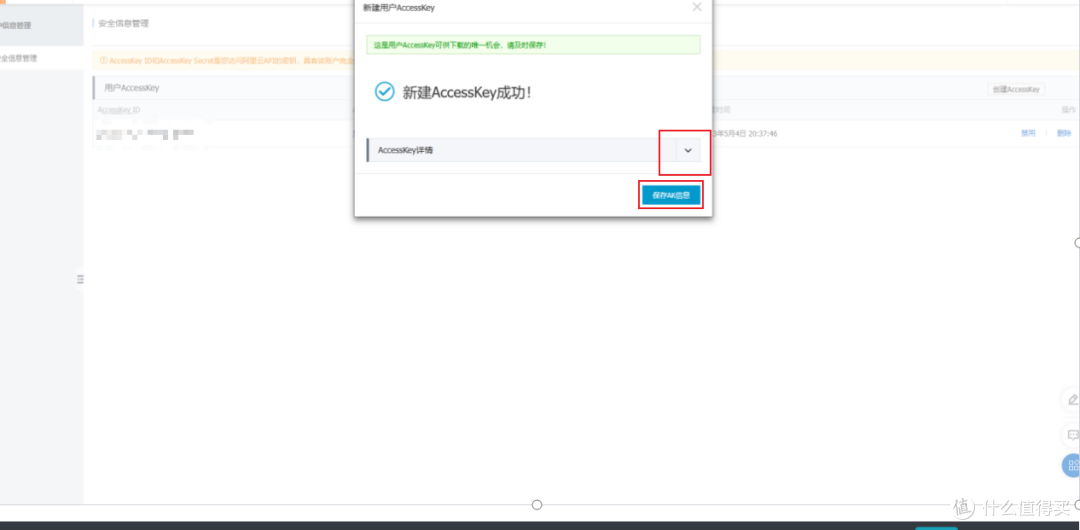The image size is (1080, 530).
Task: Click the 创建AccessKey button
Action: [1016, 89]
